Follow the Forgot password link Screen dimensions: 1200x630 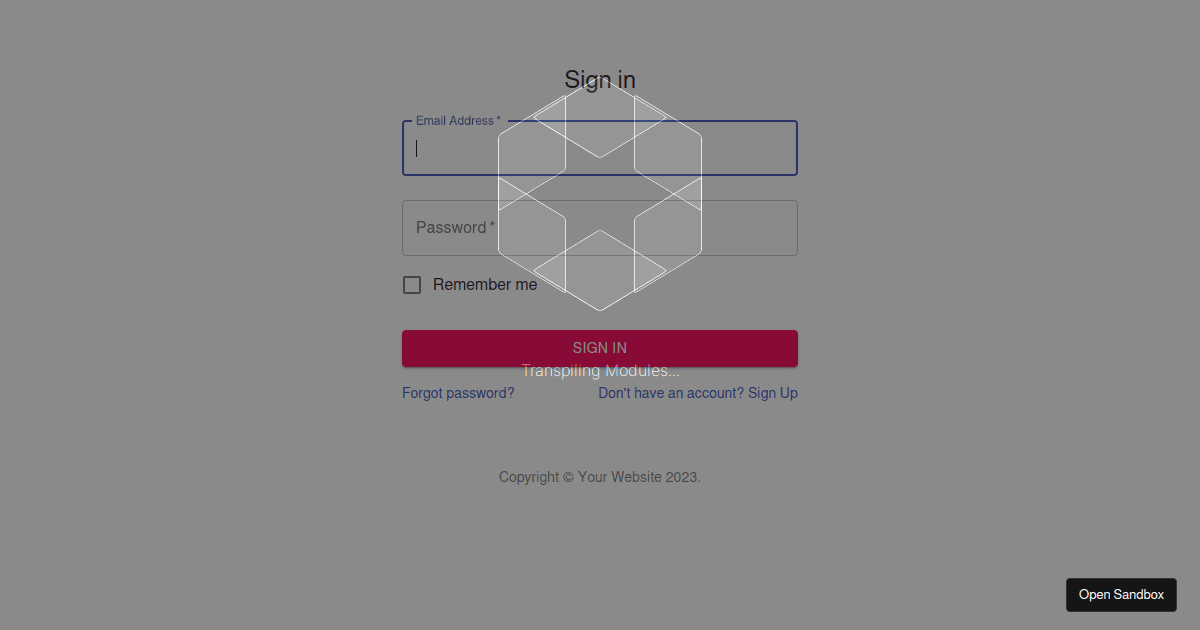pos(457,392)
